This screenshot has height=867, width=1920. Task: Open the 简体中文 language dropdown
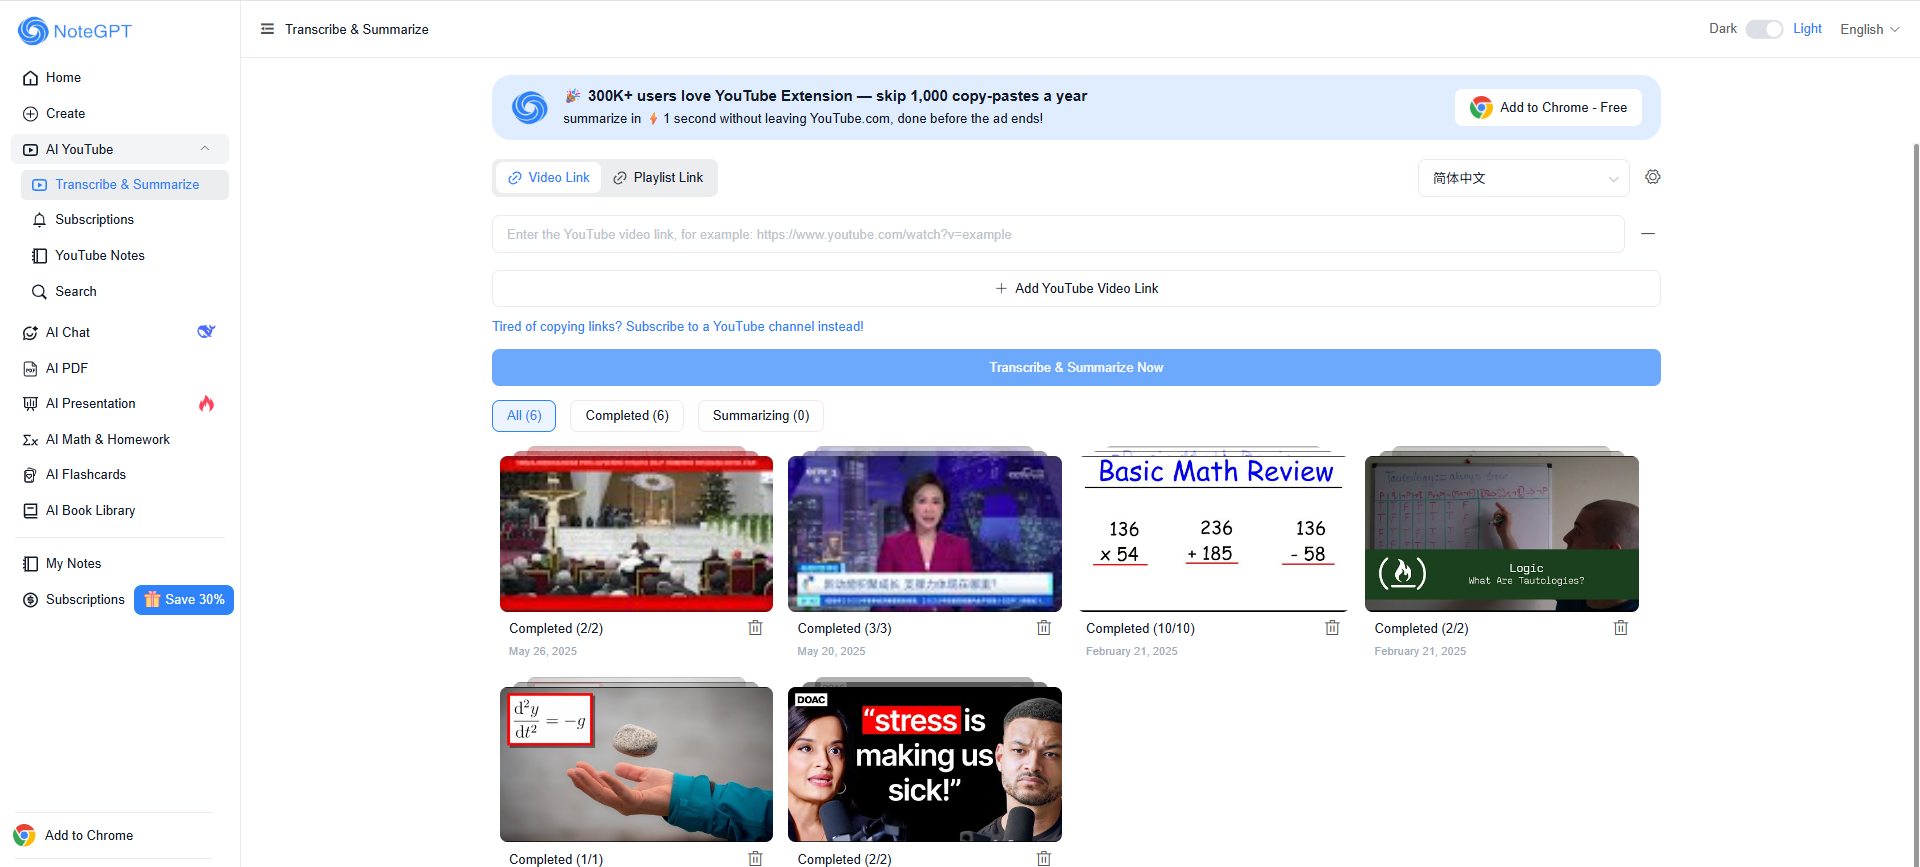point(1523,178)
